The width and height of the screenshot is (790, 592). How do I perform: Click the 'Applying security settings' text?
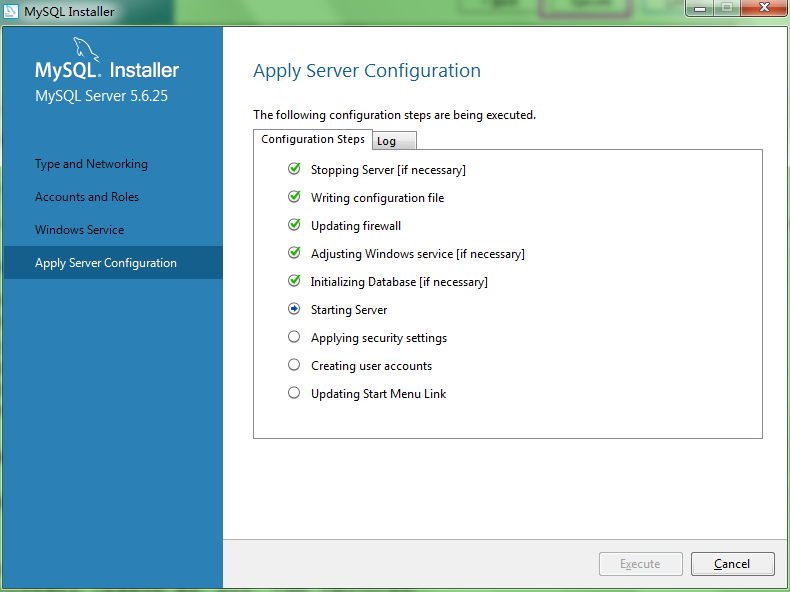(x=379, y=338)
